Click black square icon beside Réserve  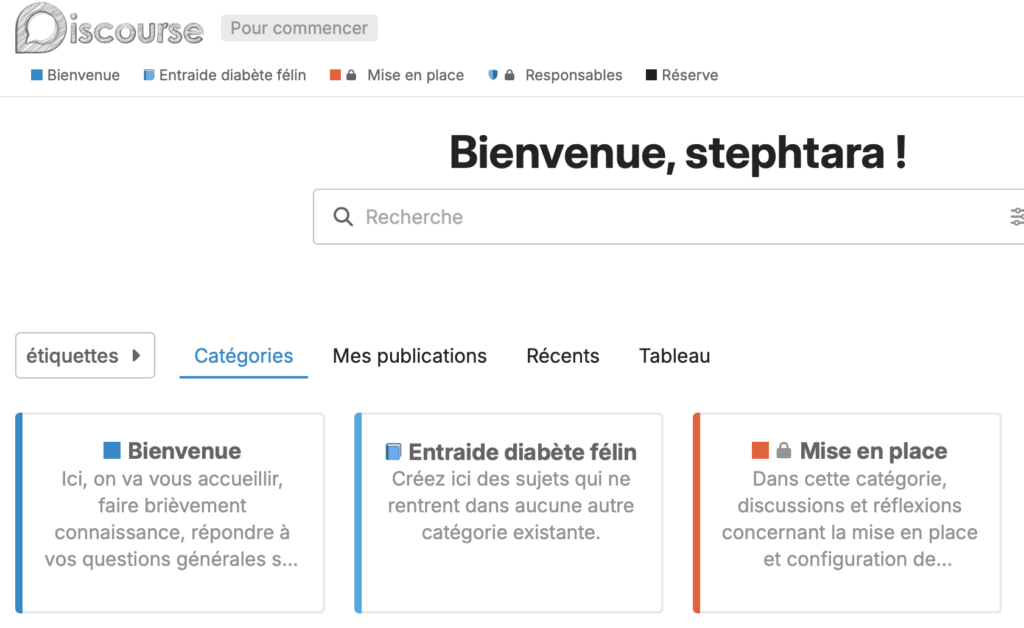(x=652, y=75)
